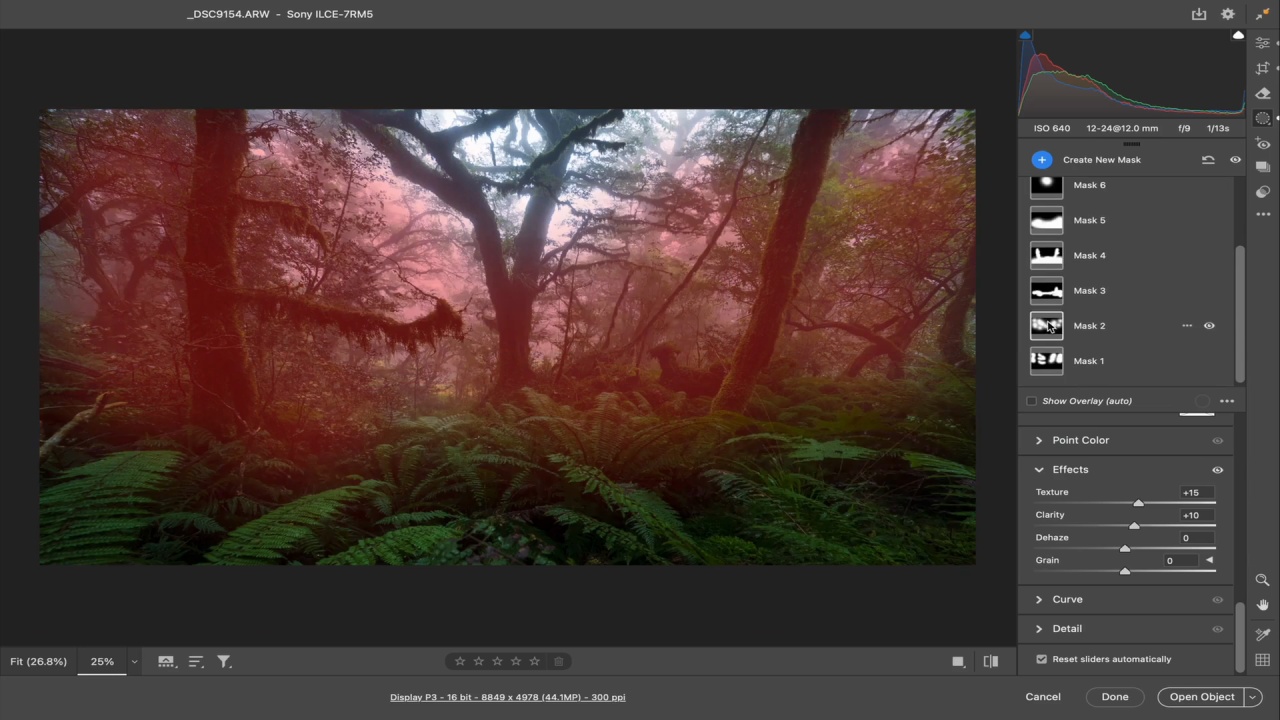This screenshot has width=1280, height=720.
Task: Open the Edit sliders panel icon
Action: 1263,43
